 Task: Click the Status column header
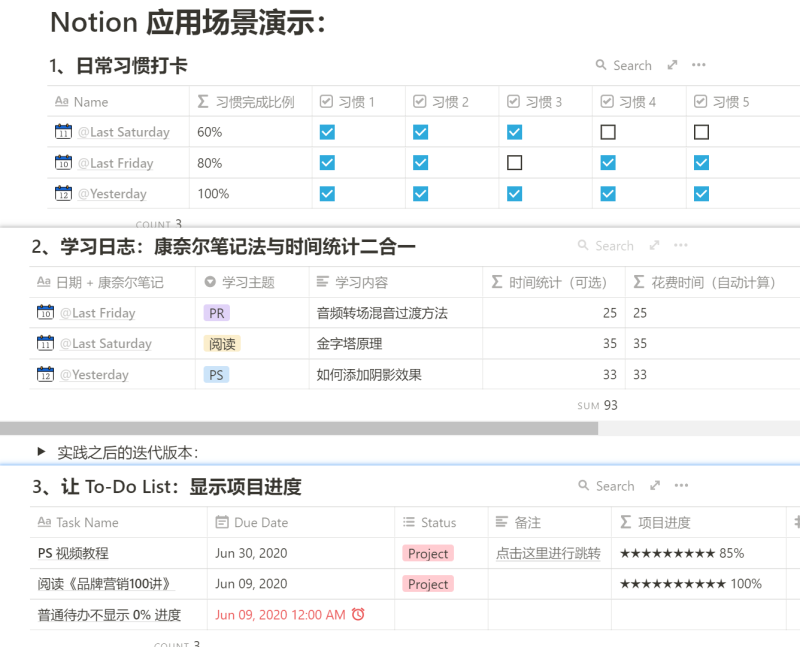point(441,522)
